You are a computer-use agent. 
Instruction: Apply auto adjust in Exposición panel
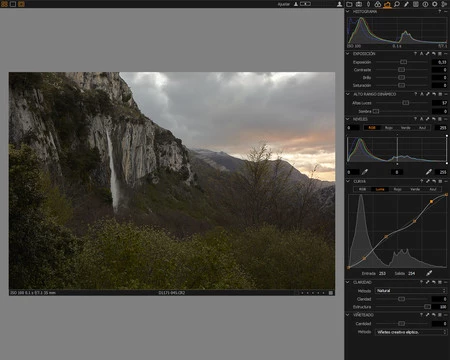[x=421, y=54]
